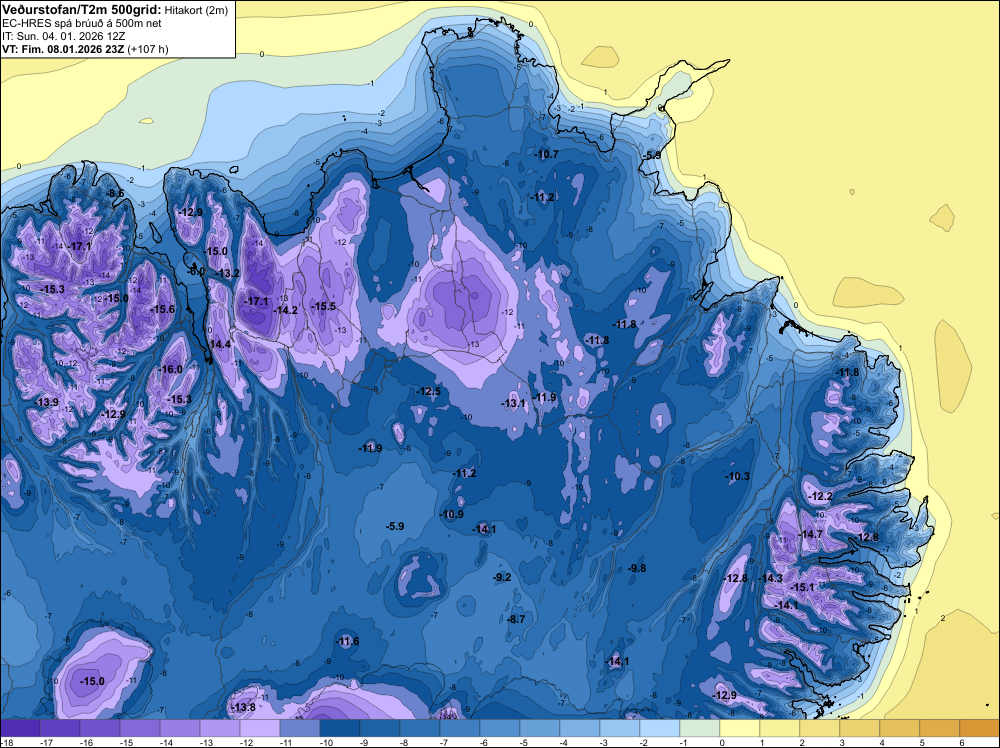Click the -16.0 temperature value

[170, 369]
